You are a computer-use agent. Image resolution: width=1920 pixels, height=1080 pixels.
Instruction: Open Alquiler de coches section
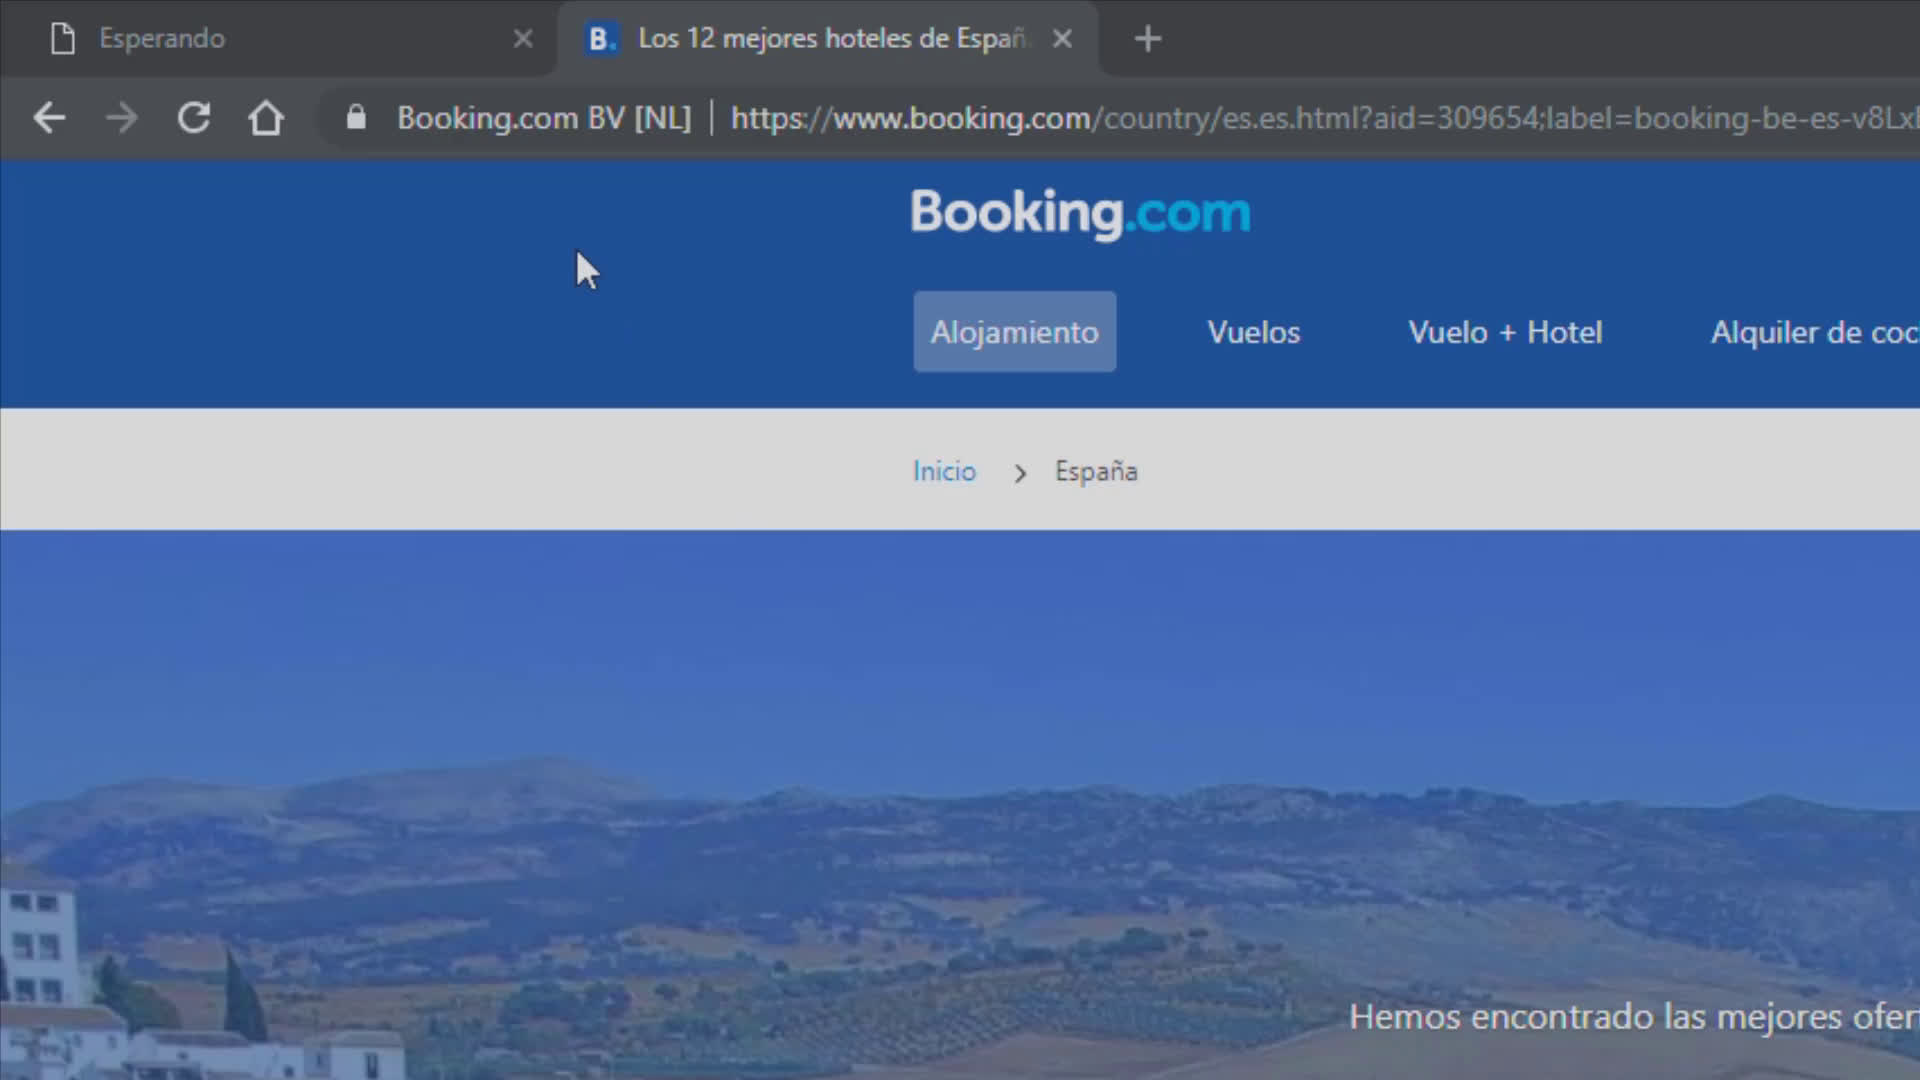click(1814, 332)
